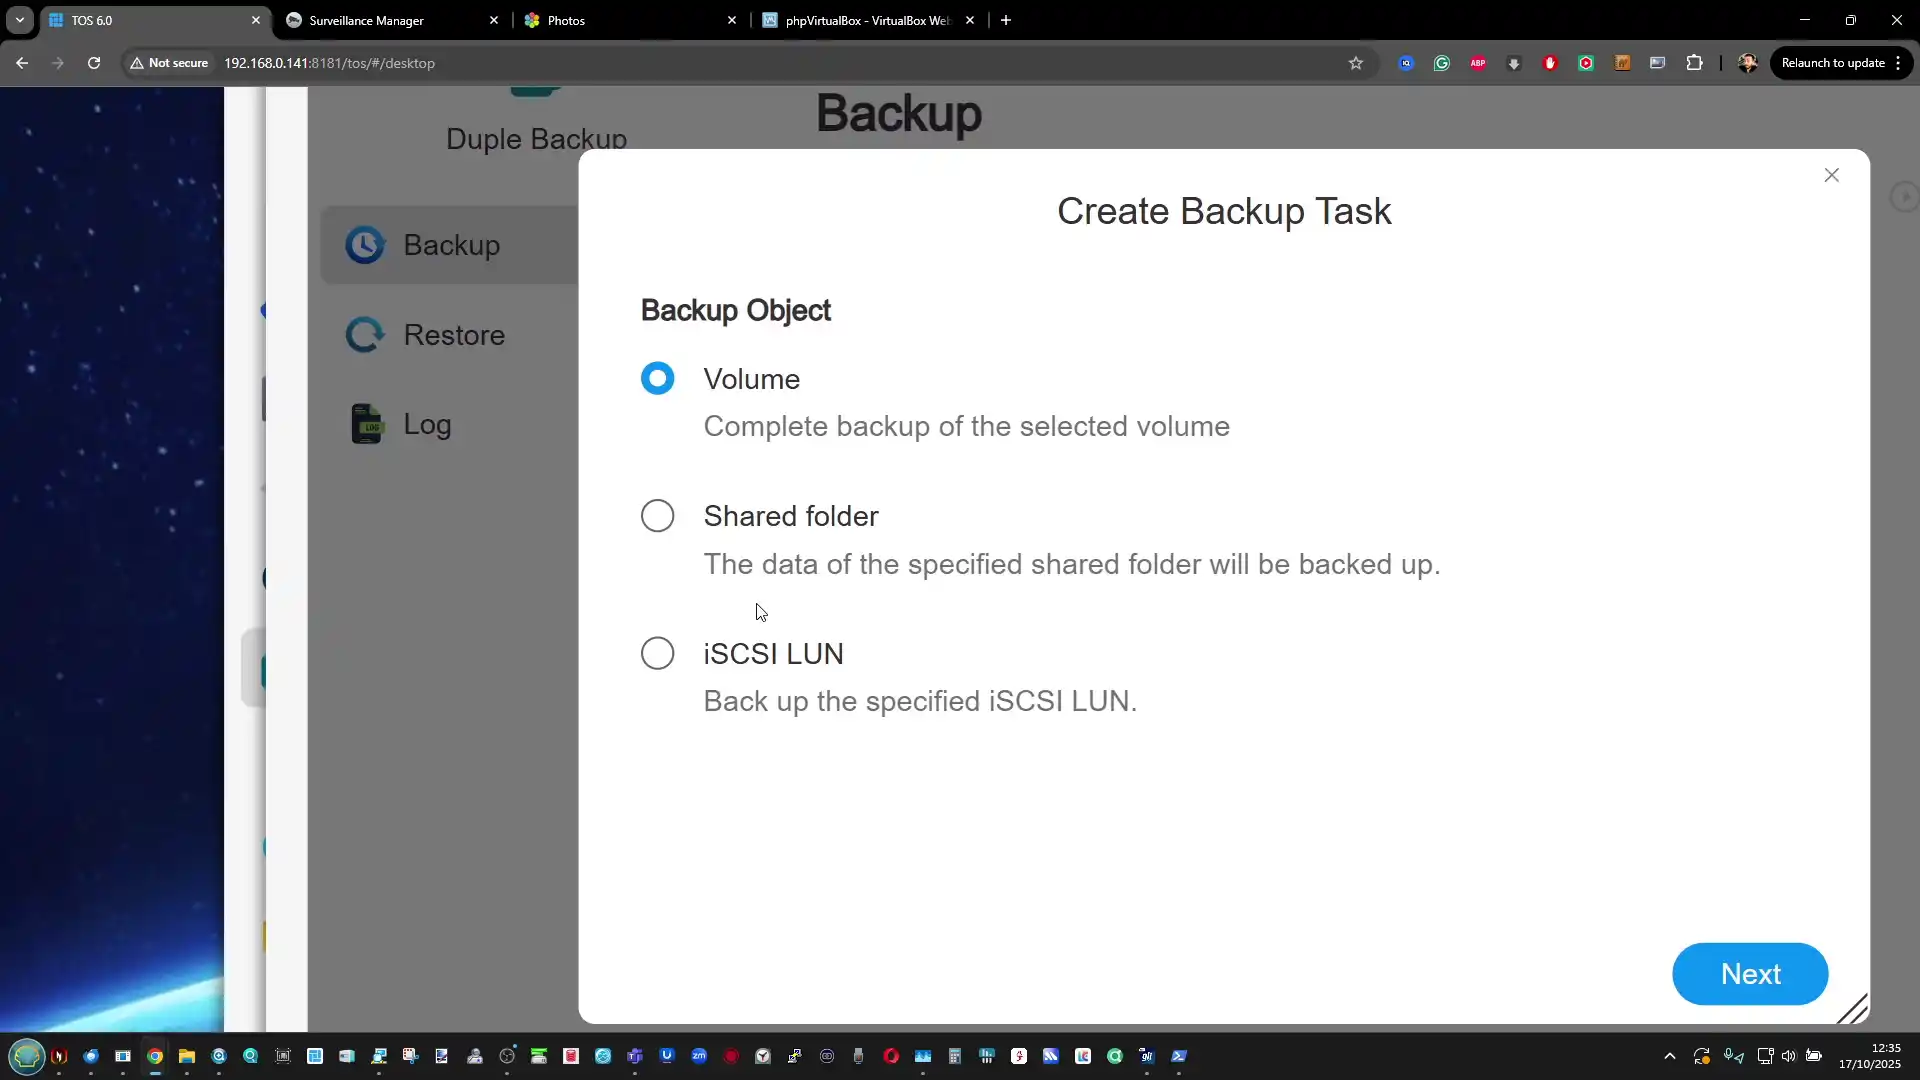Click the Next button
This screenshot has width=1920, height=1080.
[1749, 974]
